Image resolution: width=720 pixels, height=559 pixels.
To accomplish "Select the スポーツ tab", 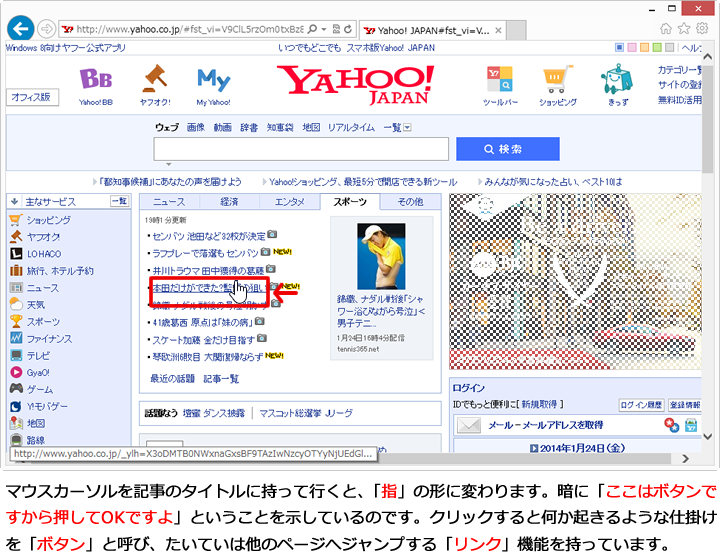I will (350, 202).
